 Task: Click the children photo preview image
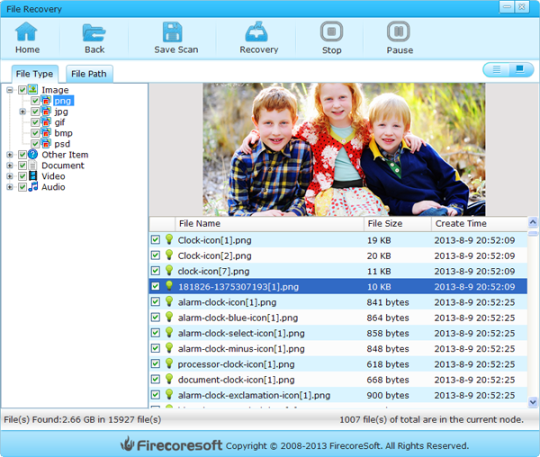click(x=344, y=149)
